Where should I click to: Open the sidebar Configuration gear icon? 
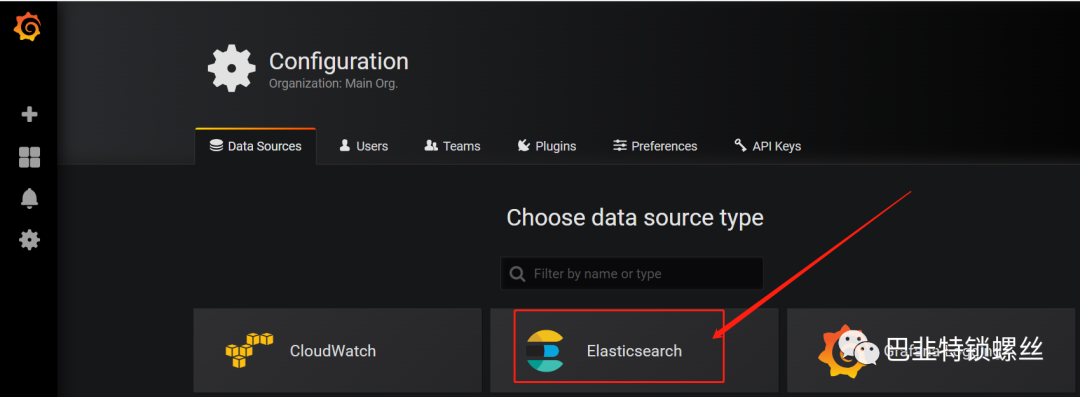point(29,240)
